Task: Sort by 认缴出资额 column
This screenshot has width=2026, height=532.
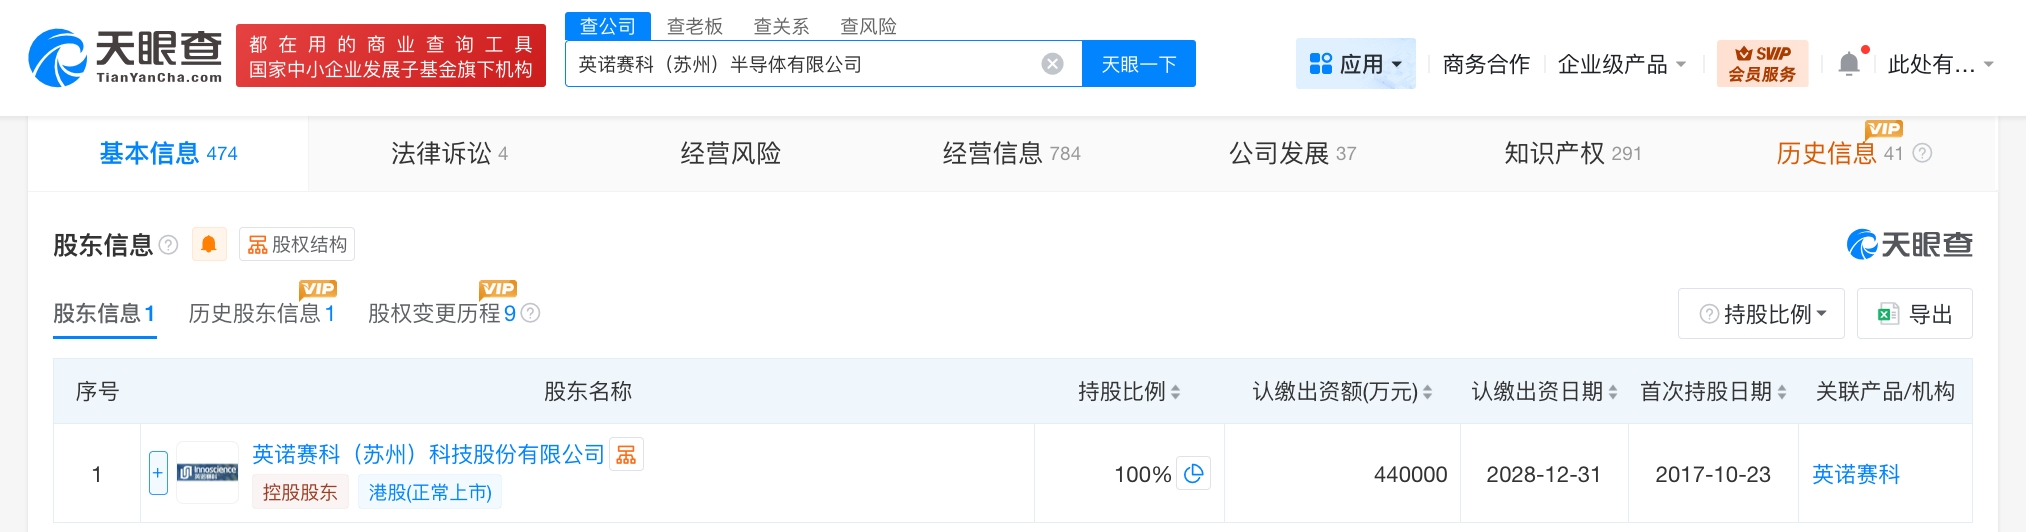Action: (1427, 392)
